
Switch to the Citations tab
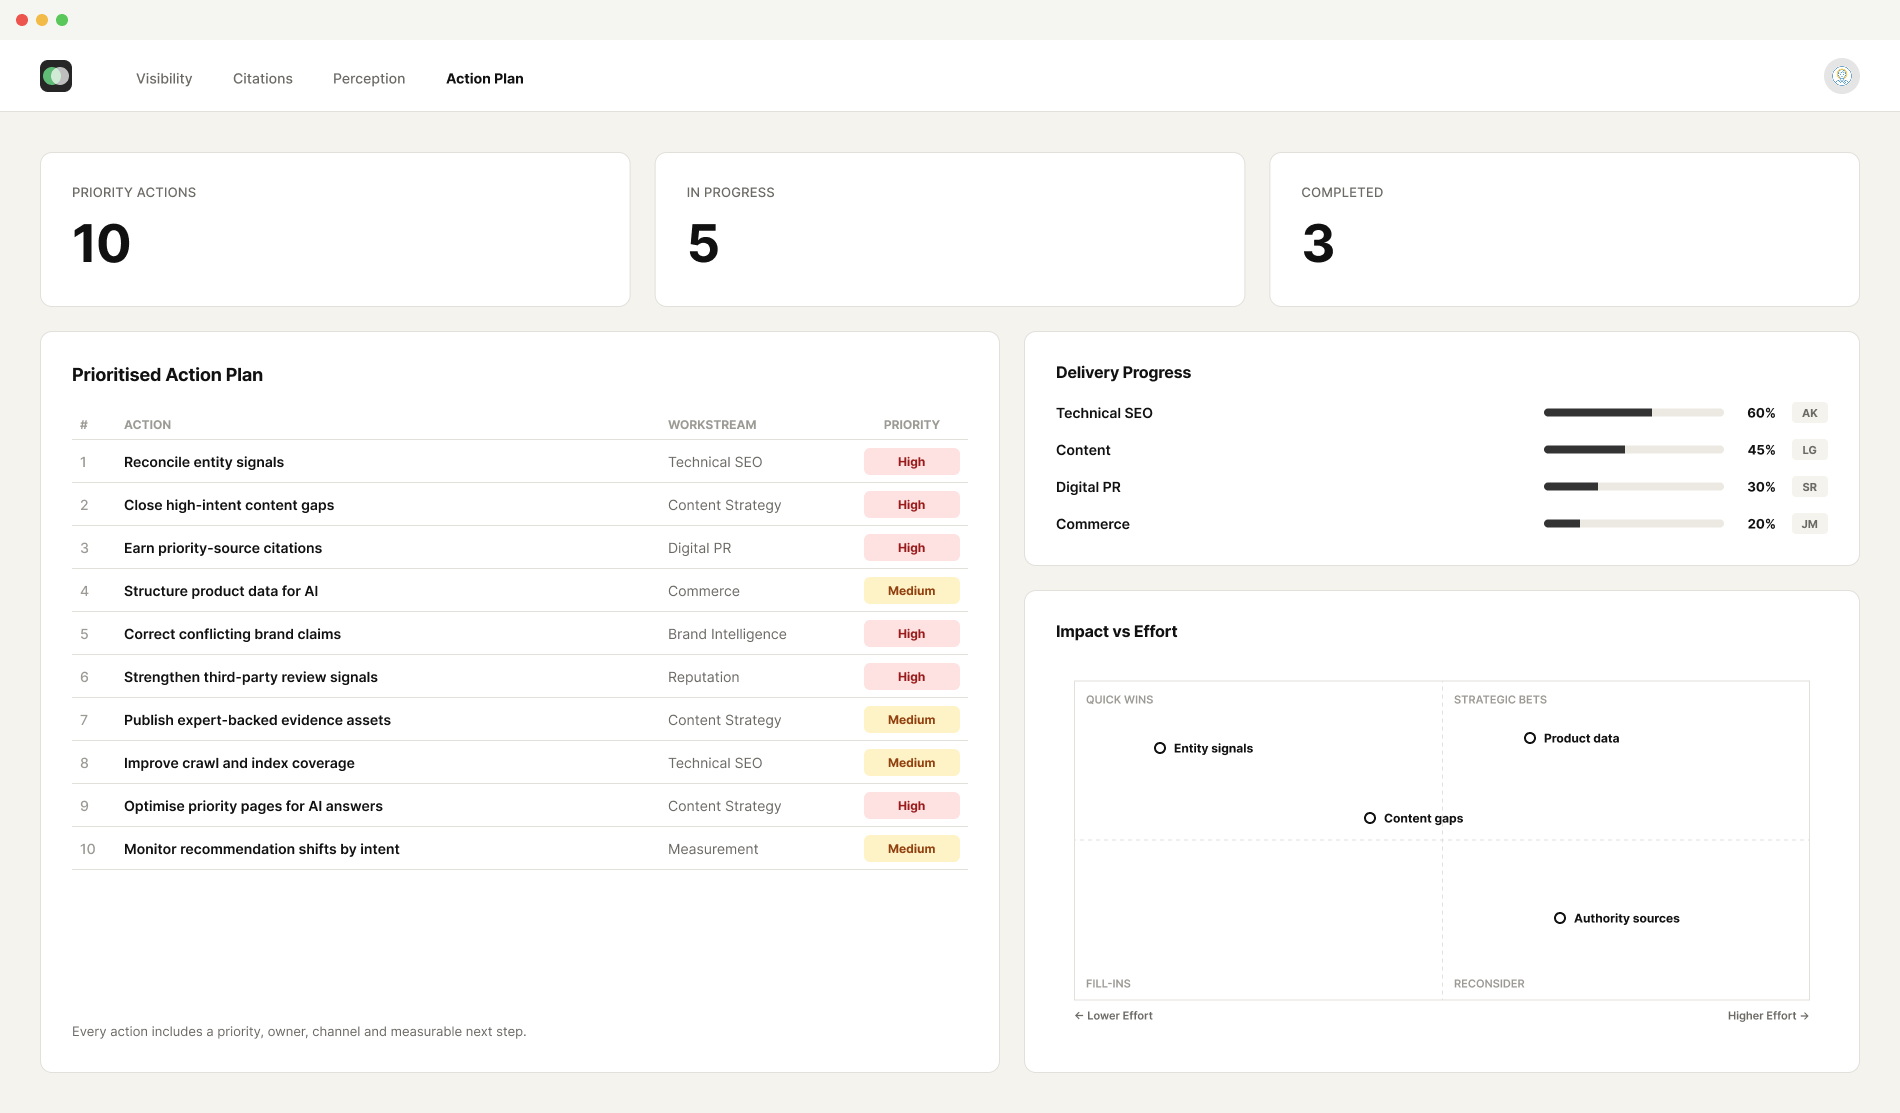pos(263,78)
